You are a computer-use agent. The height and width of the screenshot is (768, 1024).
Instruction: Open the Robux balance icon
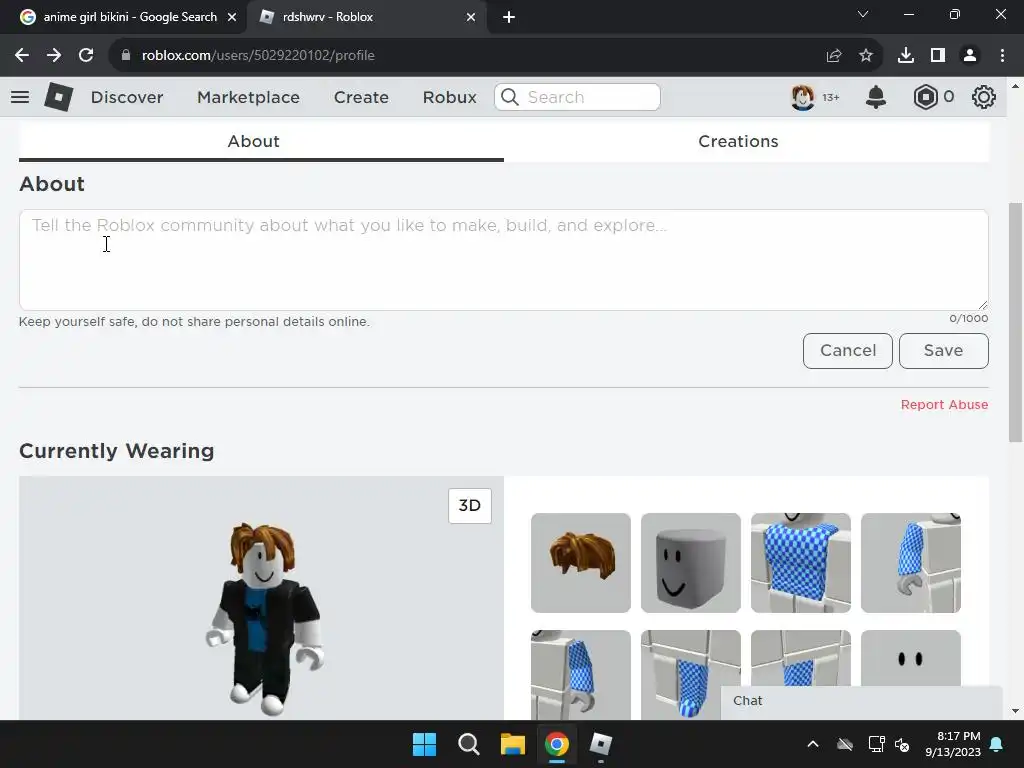point(925,97)
